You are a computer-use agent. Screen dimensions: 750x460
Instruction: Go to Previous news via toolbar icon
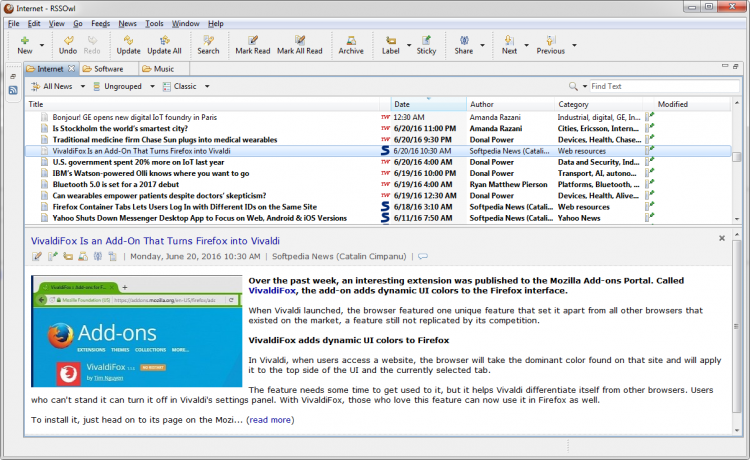coord(551,40)
